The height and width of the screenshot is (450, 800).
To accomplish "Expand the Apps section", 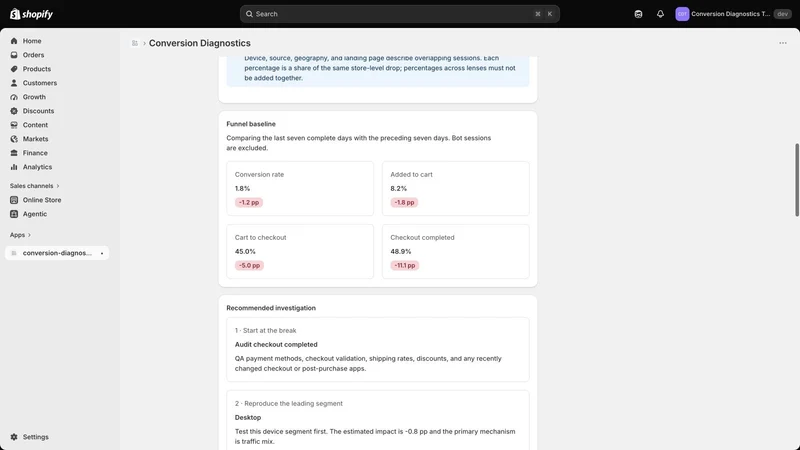I will [20, 235].
